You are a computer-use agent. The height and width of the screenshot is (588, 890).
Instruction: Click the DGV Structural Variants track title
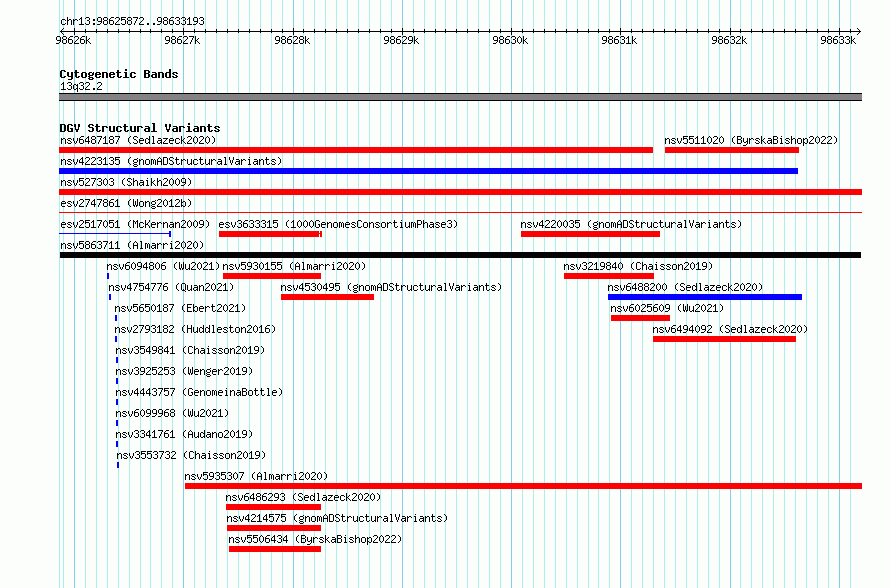(x=140, y=128)
